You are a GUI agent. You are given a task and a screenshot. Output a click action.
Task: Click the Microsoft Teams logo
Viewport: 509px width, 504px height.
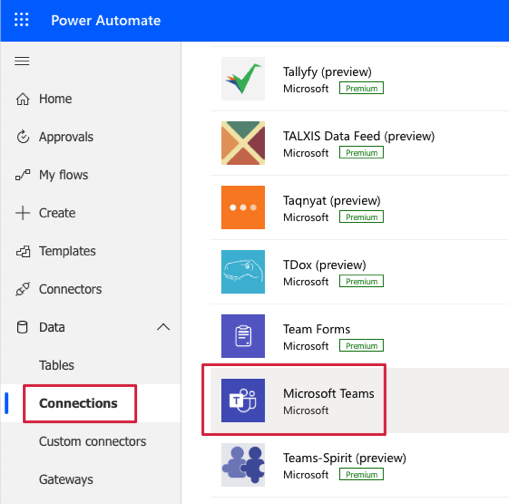tap(243, 400)
